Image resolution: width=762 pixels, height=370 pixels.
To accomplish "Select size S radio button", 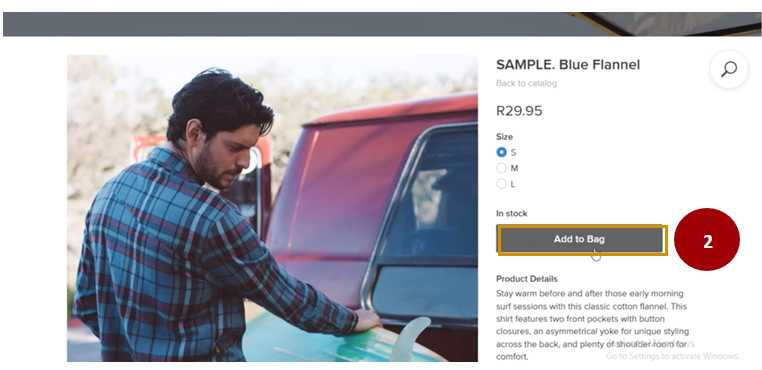I will point(502,152).
